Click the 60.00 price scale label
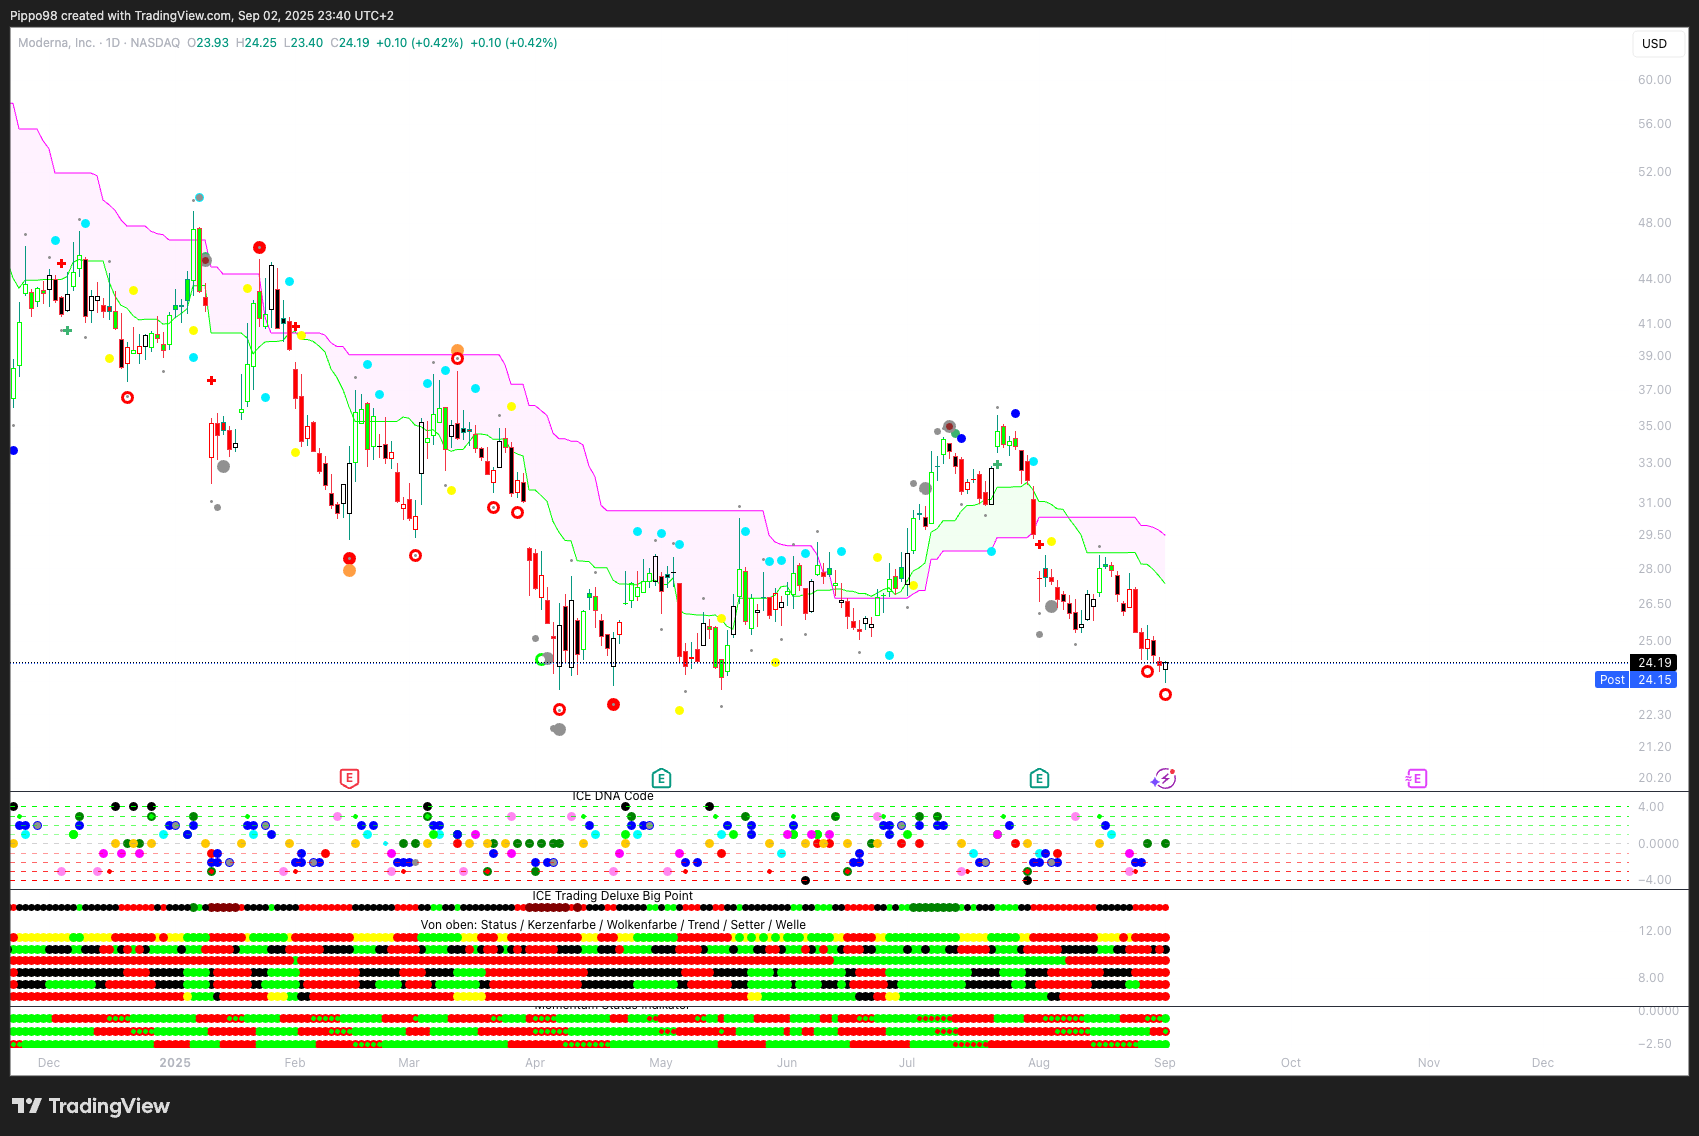1699x1136 pixels. (x=1654, y=80)
